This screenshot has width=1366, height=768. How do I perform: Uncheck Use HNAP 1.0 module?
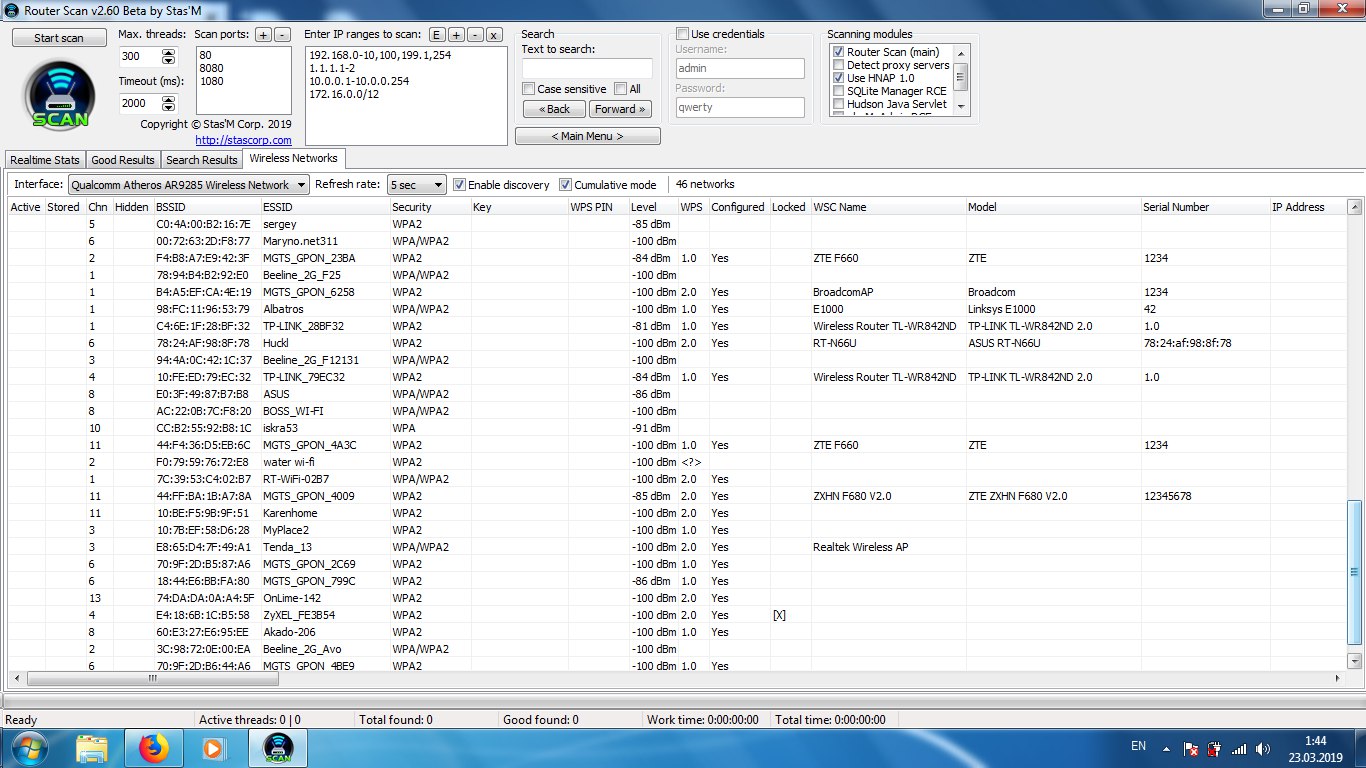pos(839,78)
